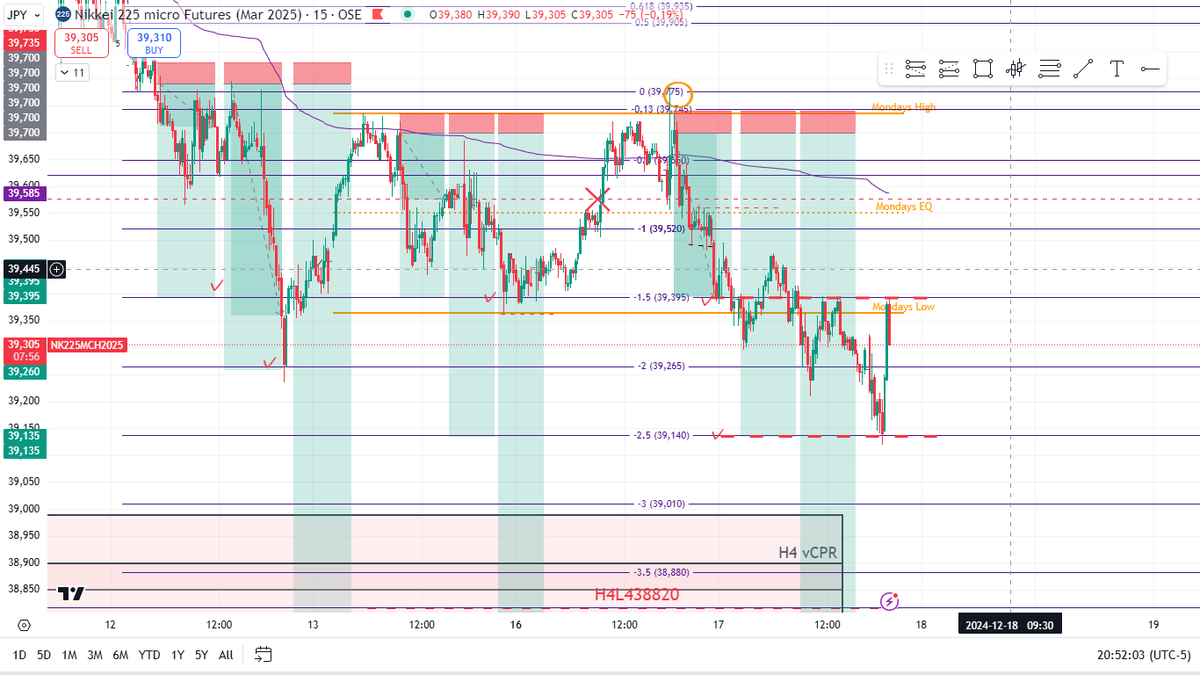The image size is (1200, 675).
Task: Click the purple lightning bolt event icon
Action: click(890, 601)
